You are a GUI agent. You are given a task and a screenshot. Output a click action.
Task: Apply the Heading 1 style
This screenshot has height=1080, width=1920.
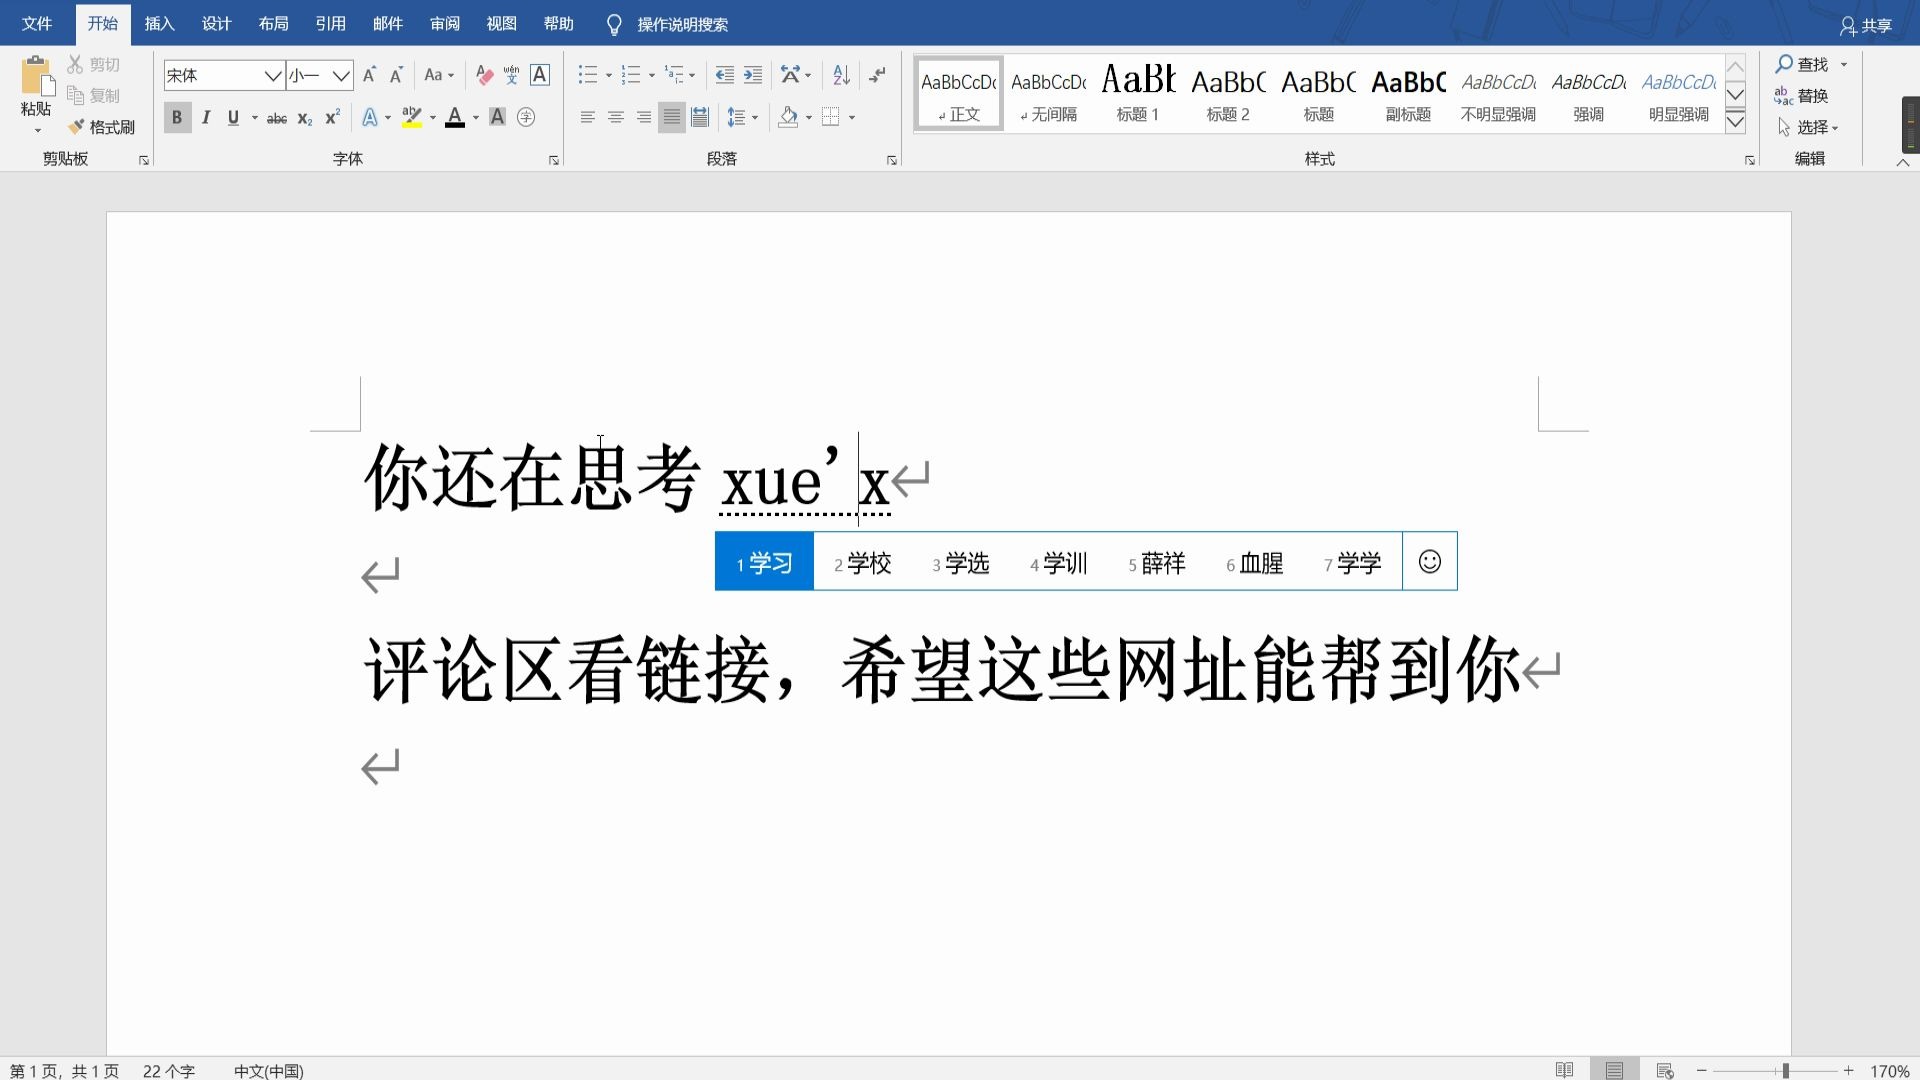click(1138, 93)
